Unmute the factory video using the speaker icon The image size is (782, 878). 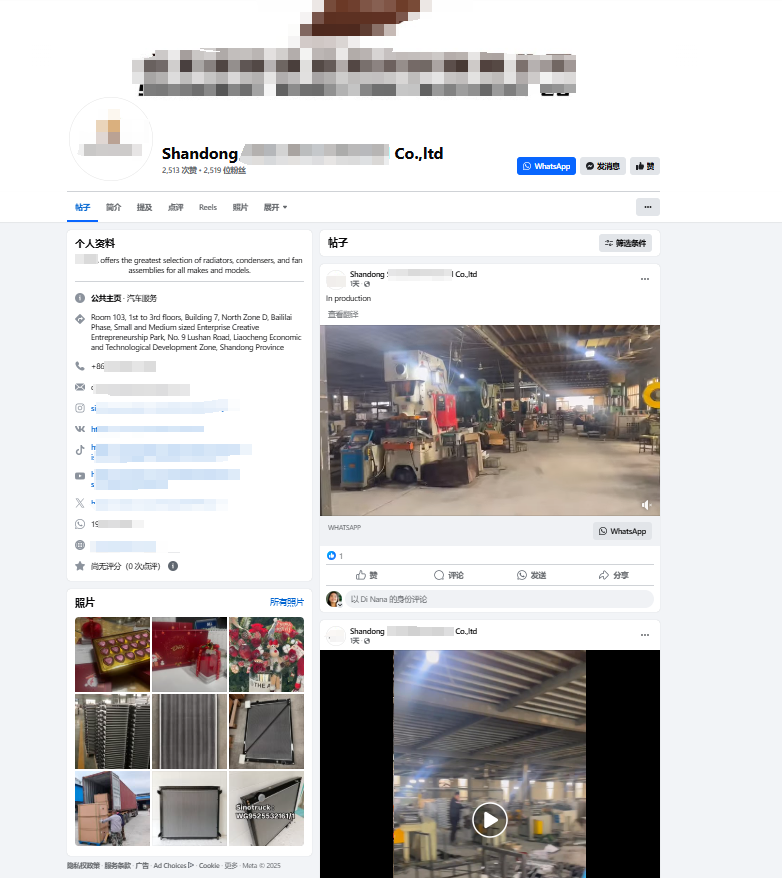click(x=646, y=505)
